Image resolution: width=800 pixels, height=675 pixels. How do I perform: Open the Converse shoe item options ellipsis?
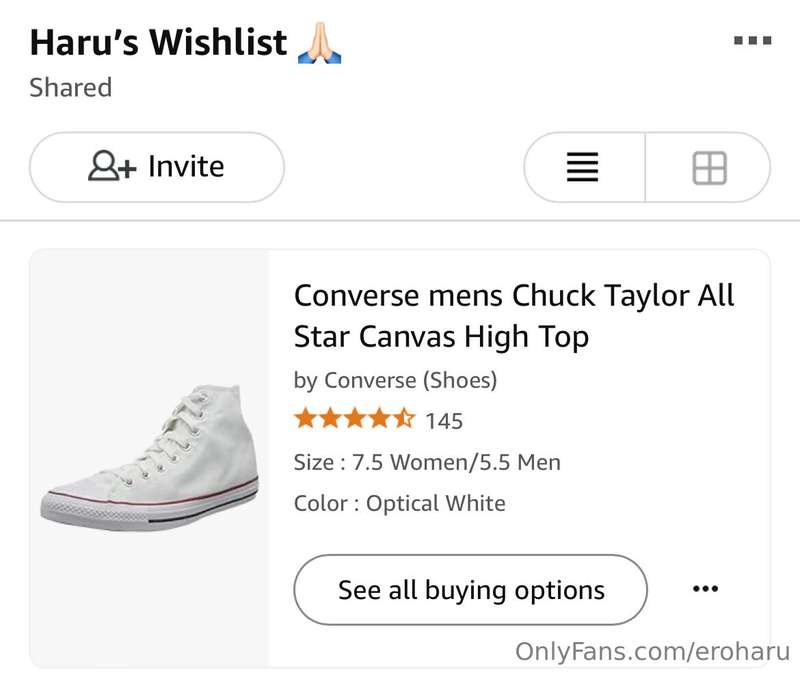tap(705, 589)
